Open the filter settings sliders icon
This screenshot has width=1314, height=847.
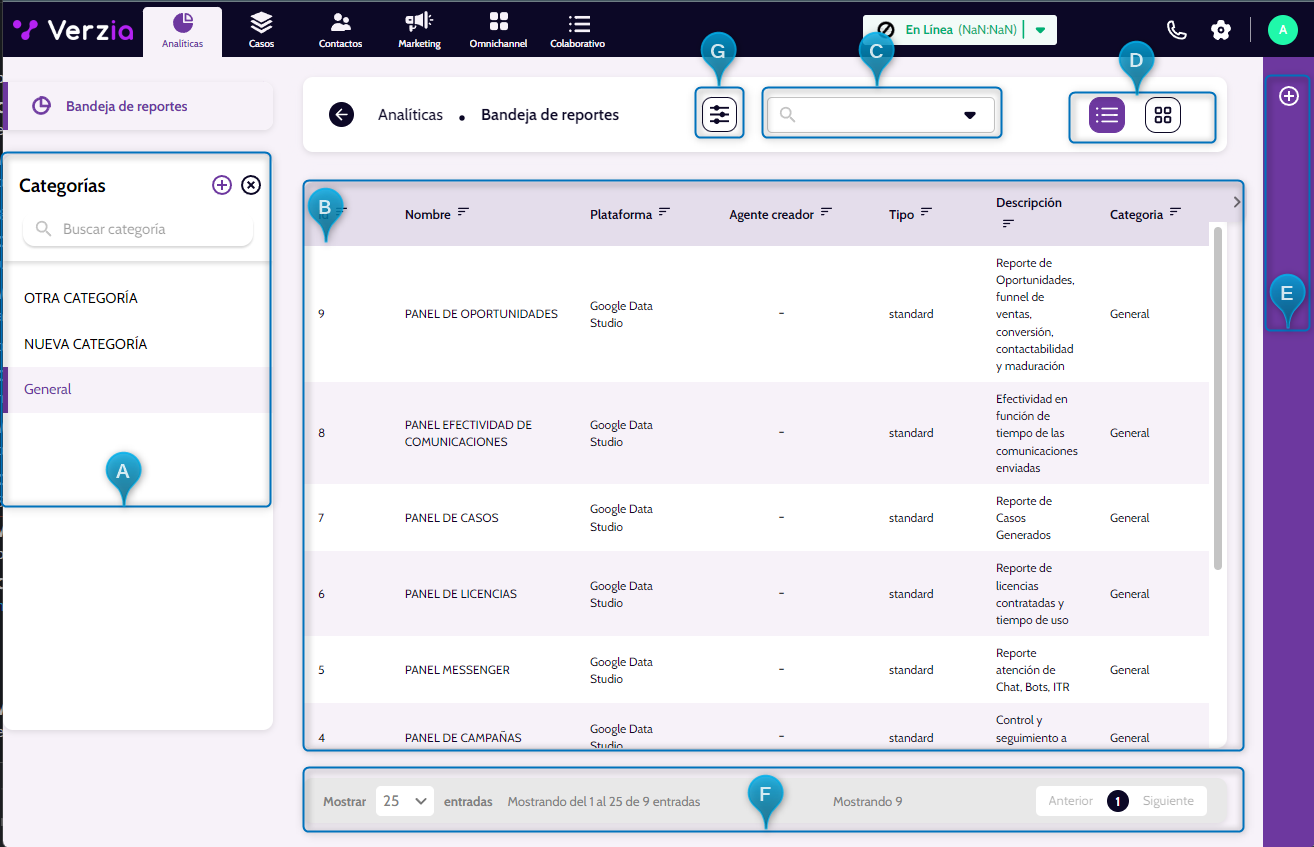(719, 115)
